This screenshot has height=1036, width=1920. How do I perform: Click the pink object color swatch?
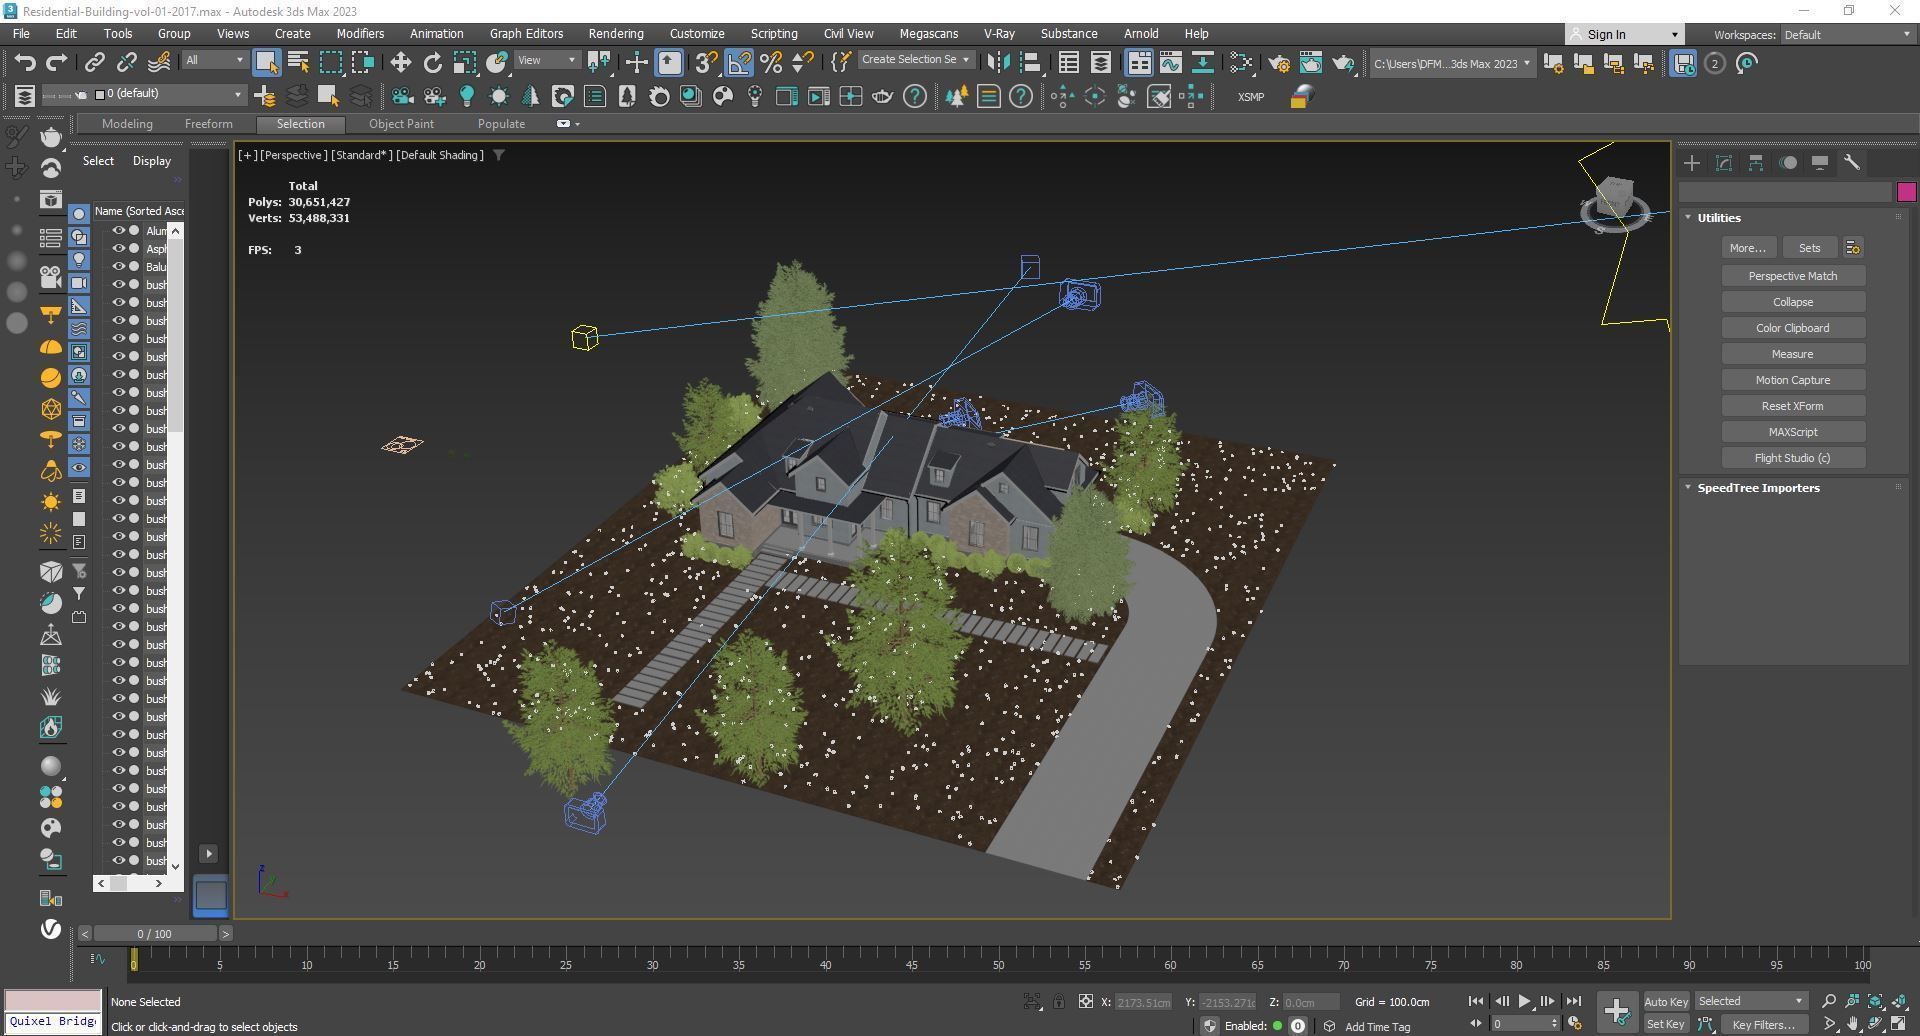click(1906, 192)
